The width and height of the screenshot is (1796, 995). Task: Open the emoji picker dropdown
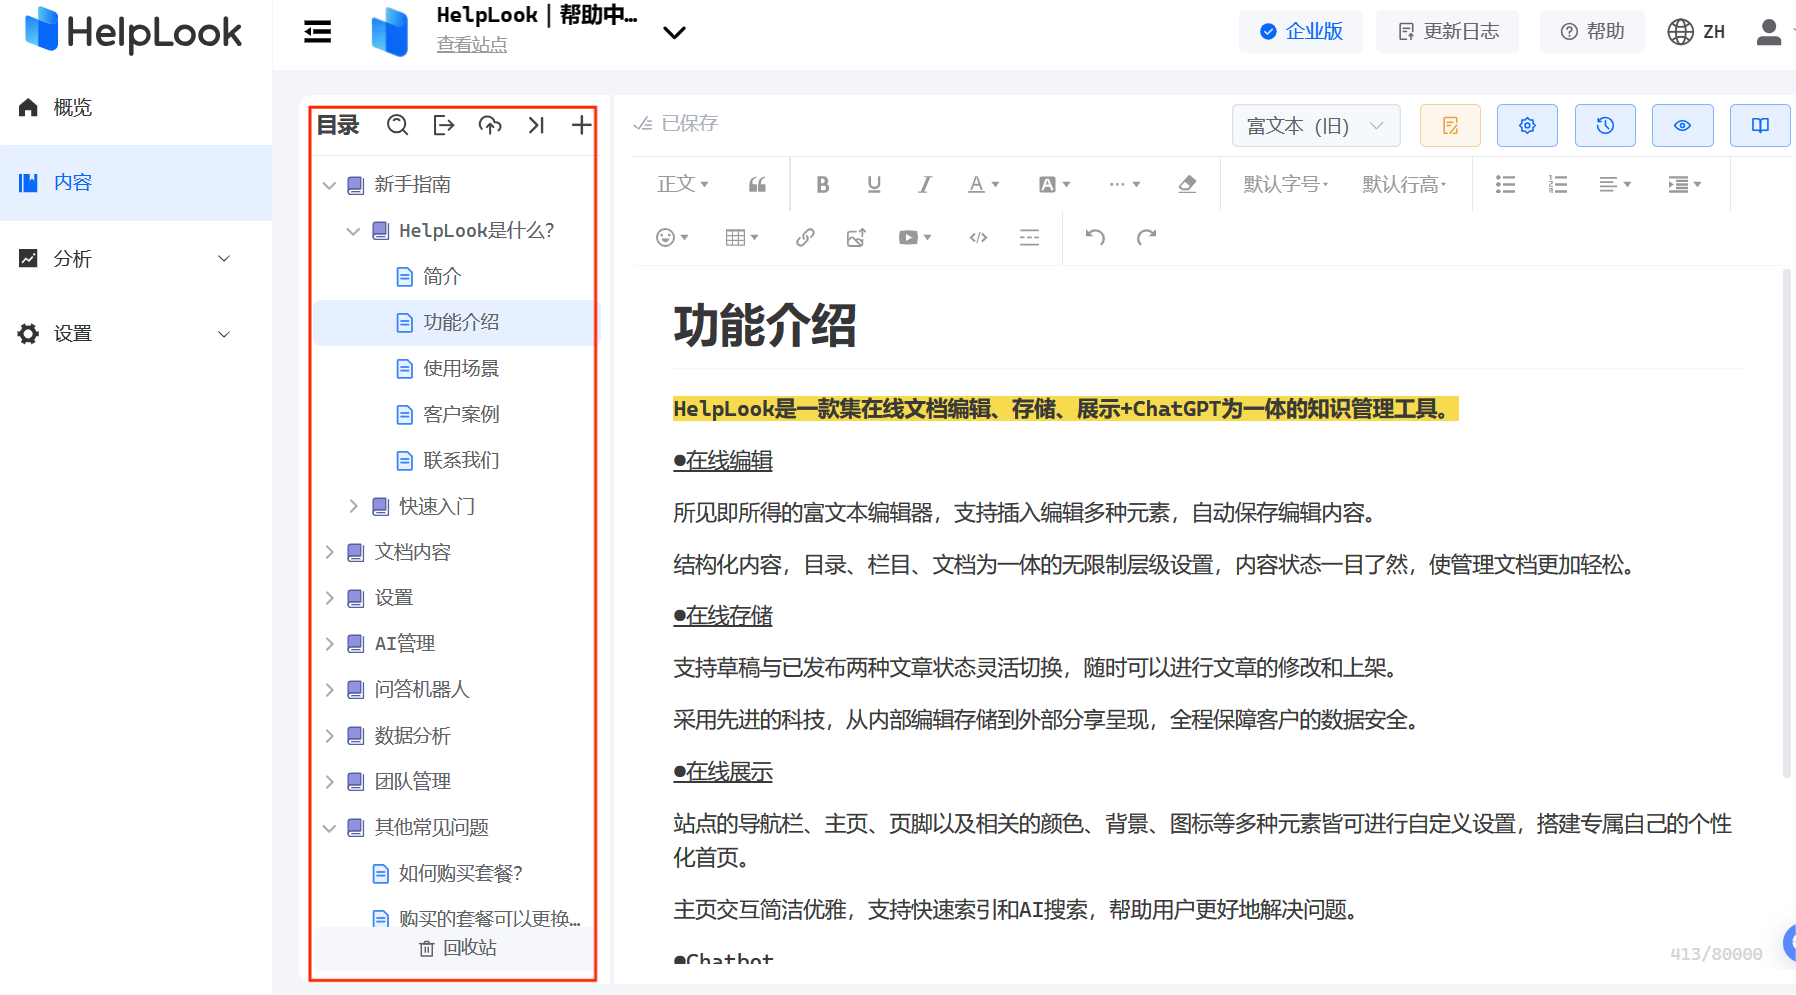(x=672, y=237)
